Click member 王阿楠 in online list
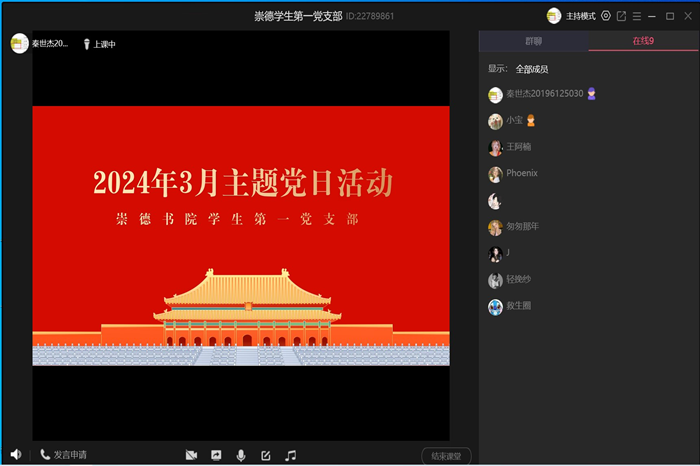This screenshot has height=466, width=700. [519, 147]
